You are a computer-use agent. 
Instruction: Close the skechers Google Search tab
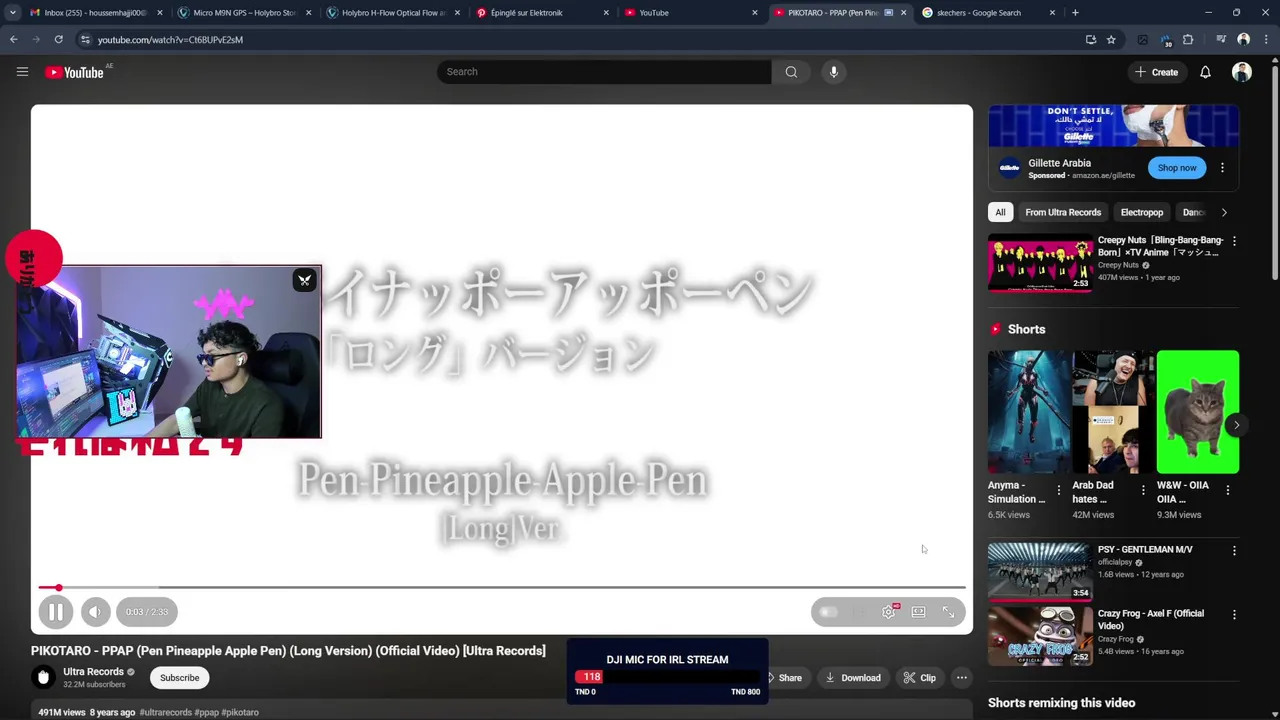tap(1052, 13)
